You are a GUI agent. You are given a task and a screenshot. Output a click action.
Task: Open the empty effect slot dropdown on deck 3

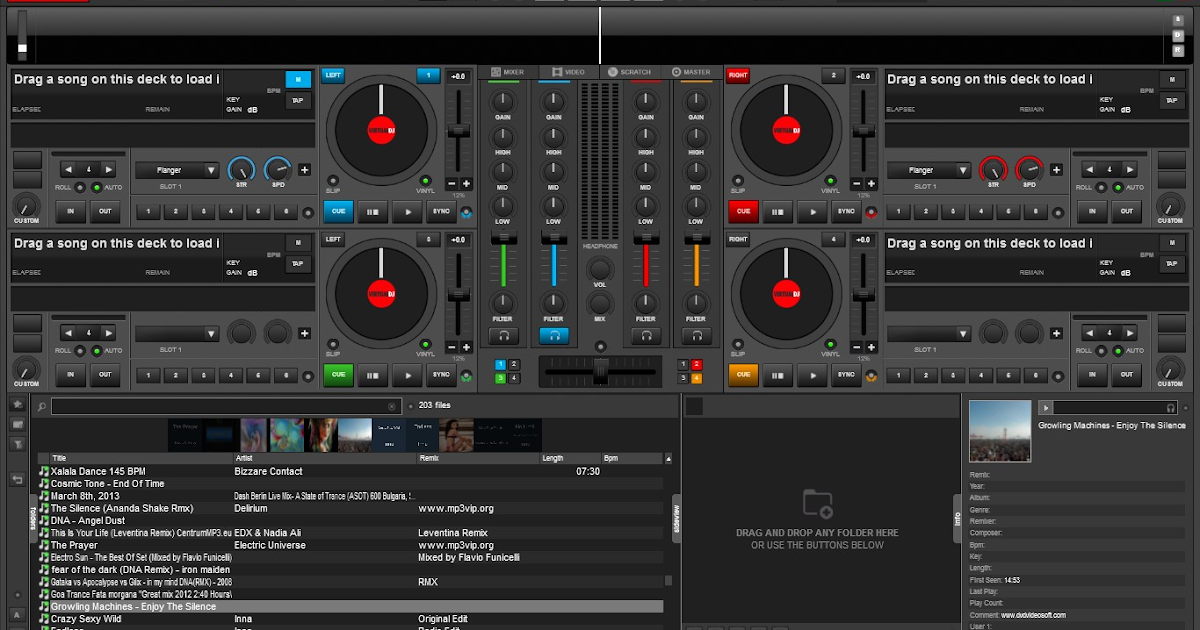click(x=177, y=333)
